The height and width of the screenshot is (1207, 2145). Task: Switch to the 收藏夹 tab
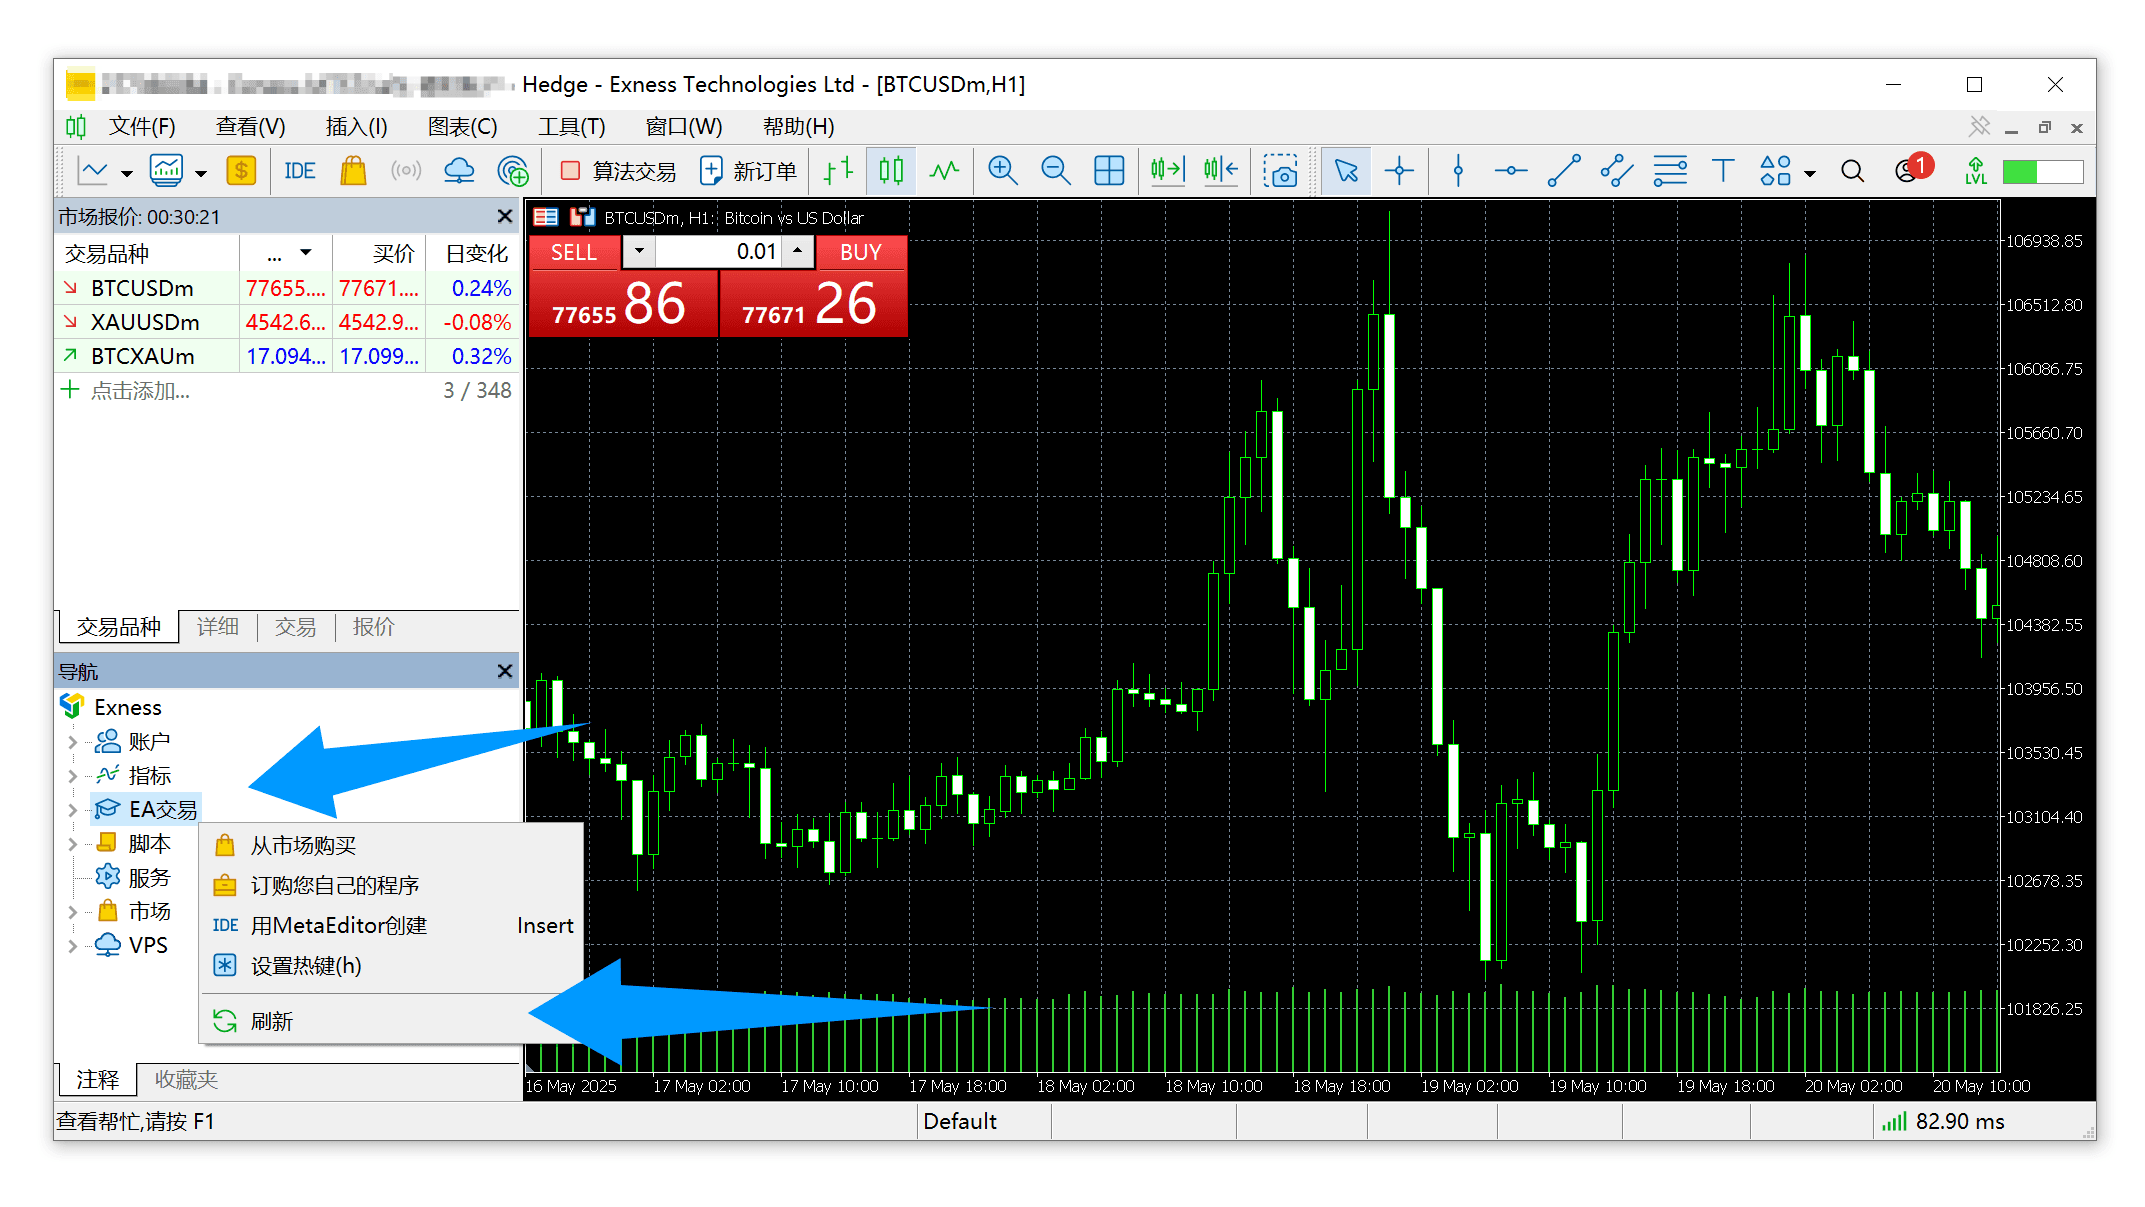pyautogui.click(x=186, y=1080)
